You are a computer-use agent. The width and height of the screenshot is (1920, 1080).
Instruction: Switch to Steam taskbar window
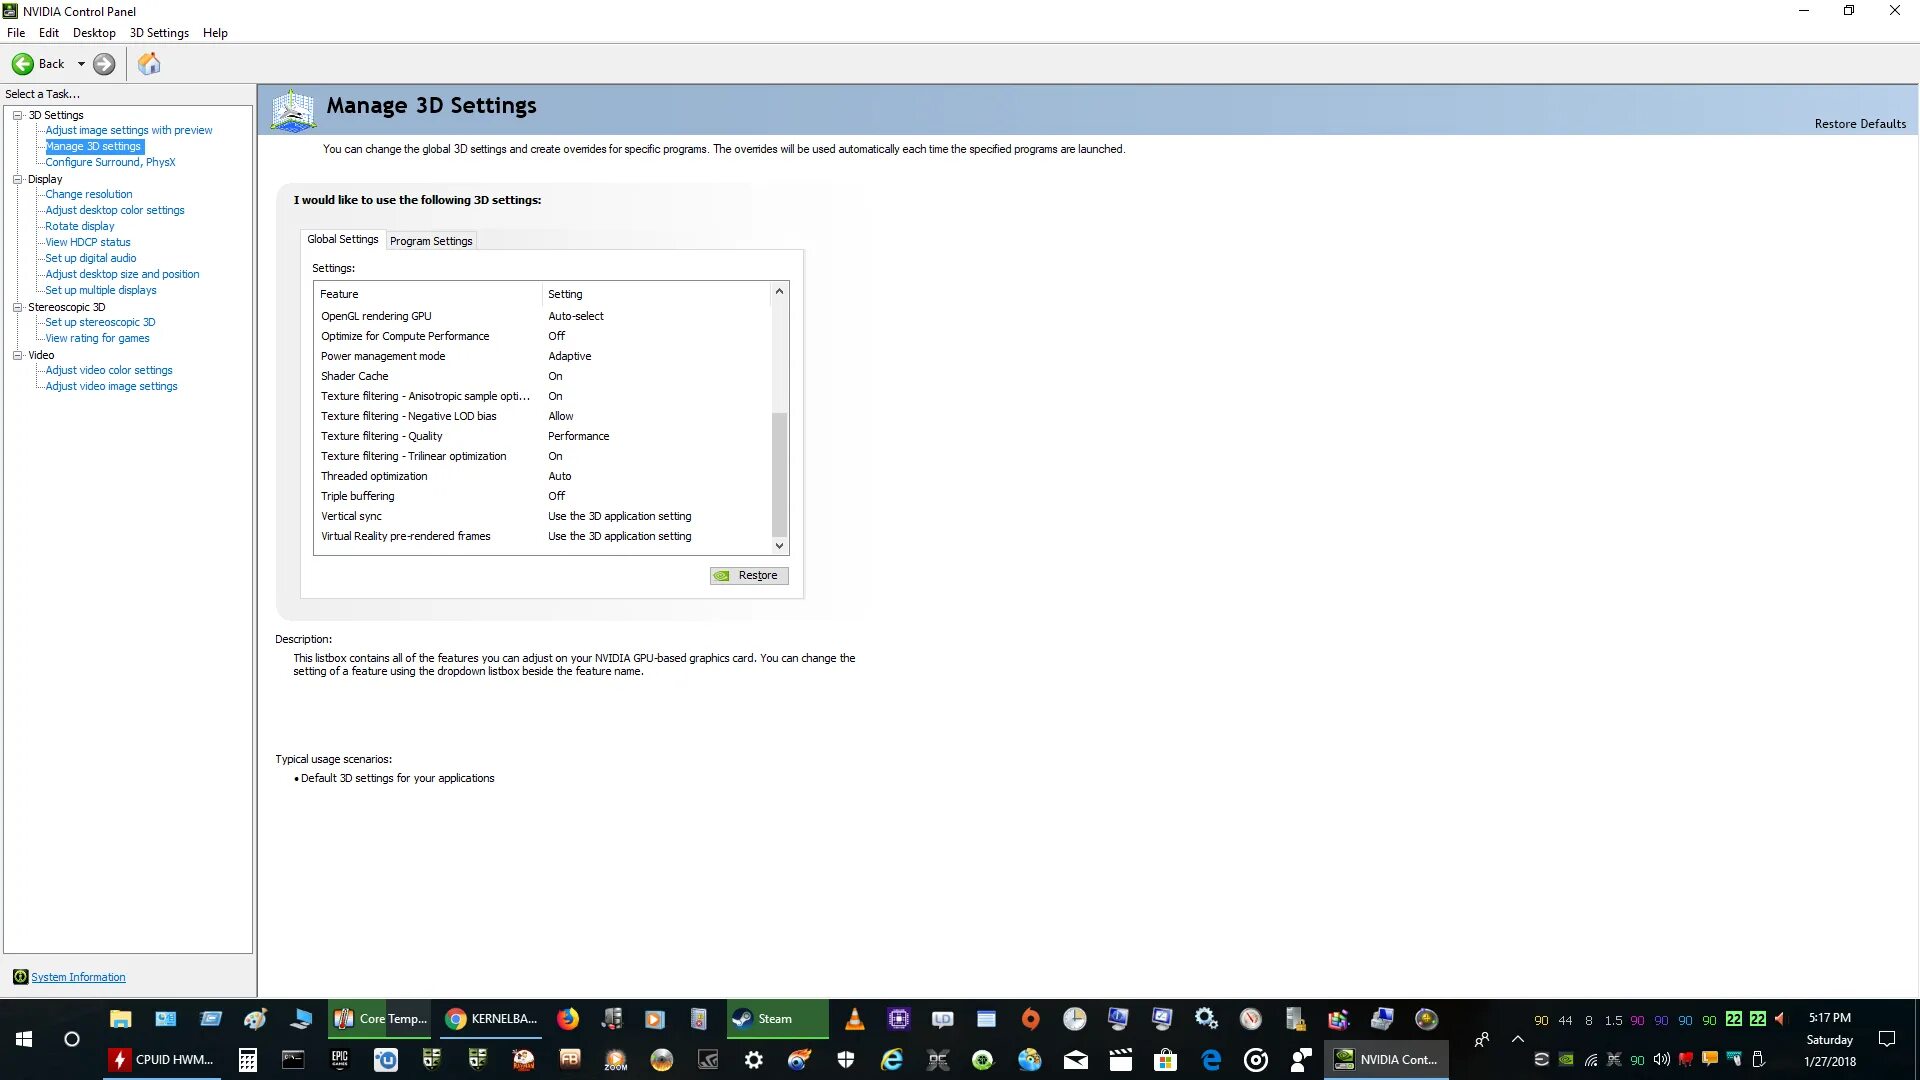click(777, 1019)
